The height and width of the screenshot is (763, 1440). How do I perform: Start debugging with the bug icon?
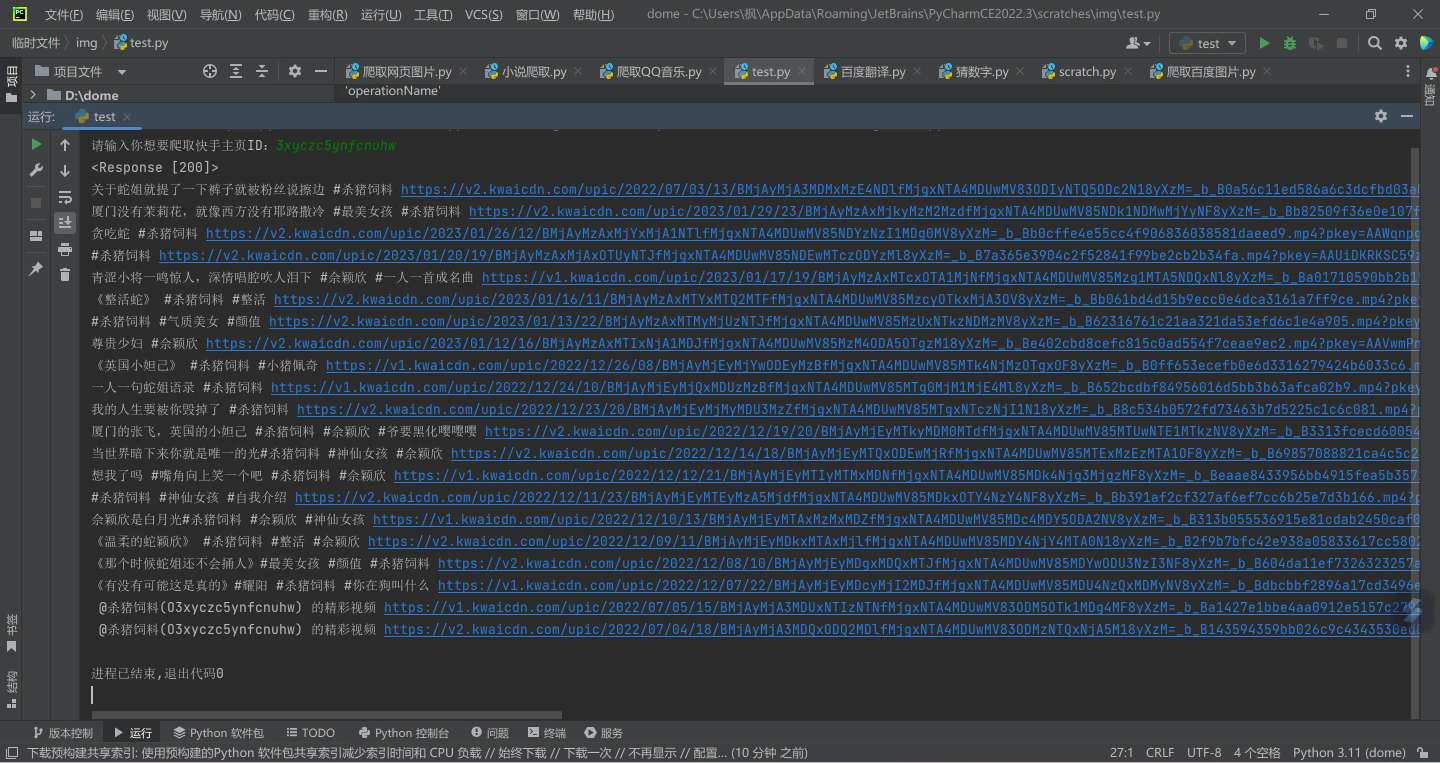pos(1288,42)
